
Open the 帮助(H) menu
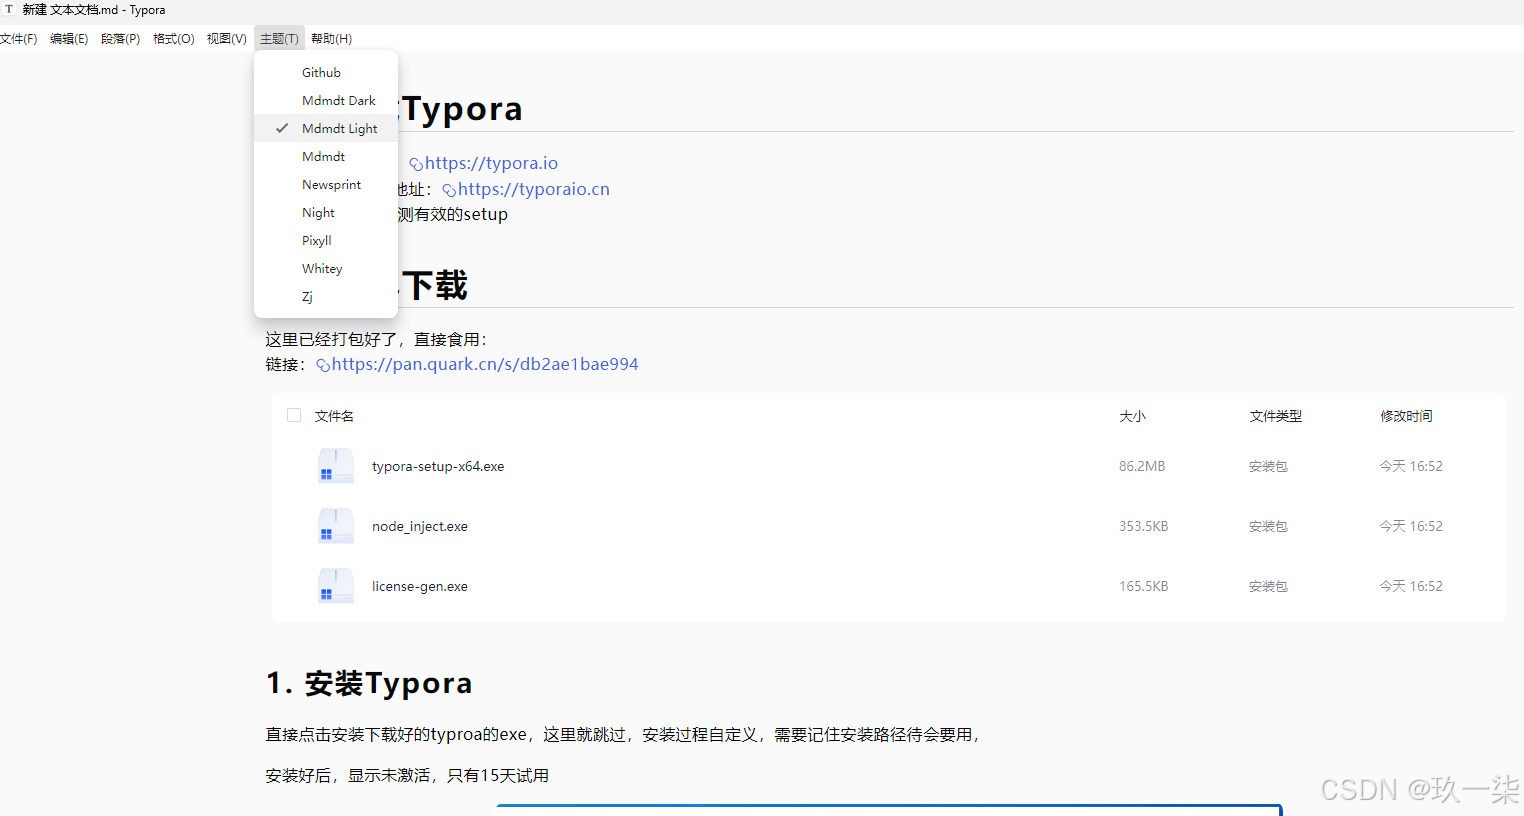(331, 39)
